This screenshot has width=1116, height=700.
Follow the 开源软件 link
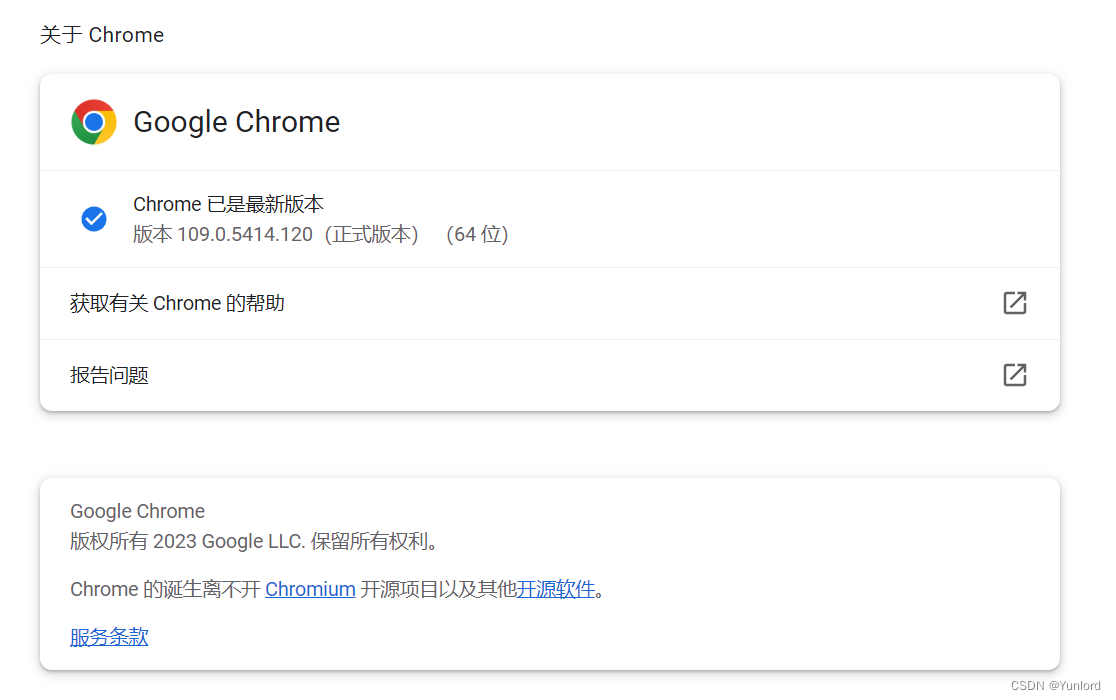[x=556, y=589]
